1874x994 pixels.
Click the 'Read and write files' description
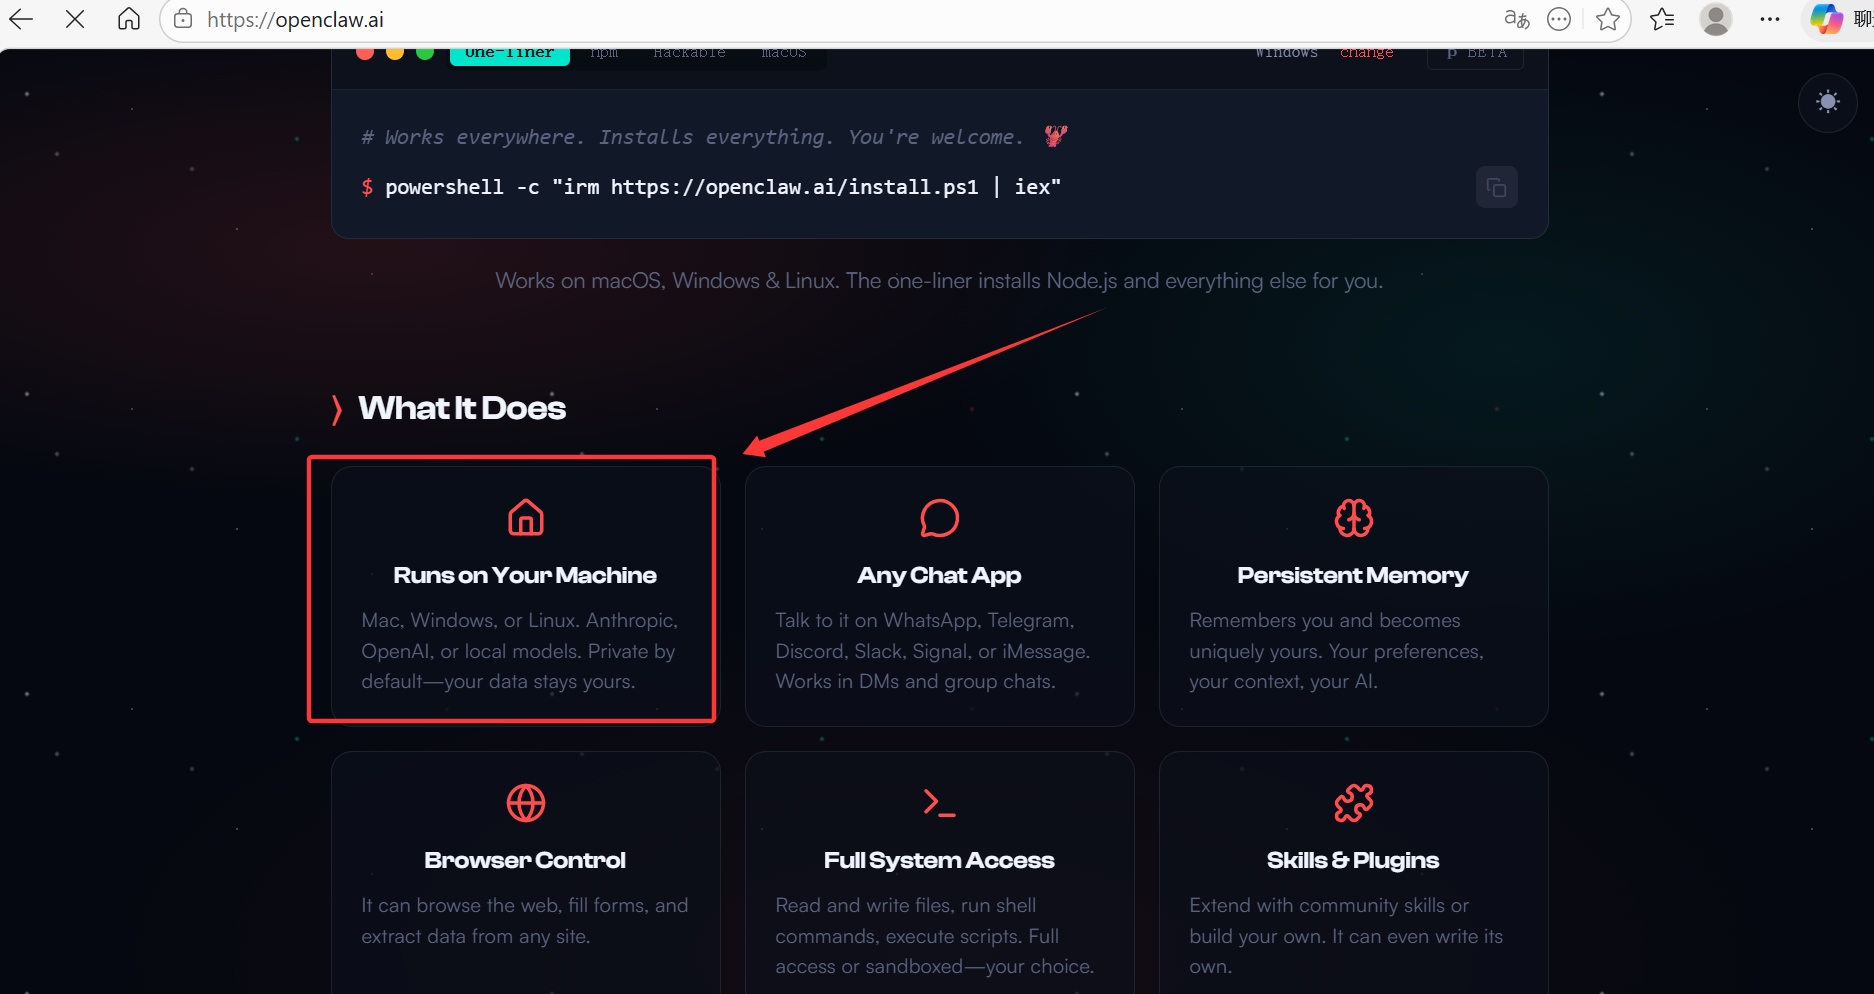point(935,936)
